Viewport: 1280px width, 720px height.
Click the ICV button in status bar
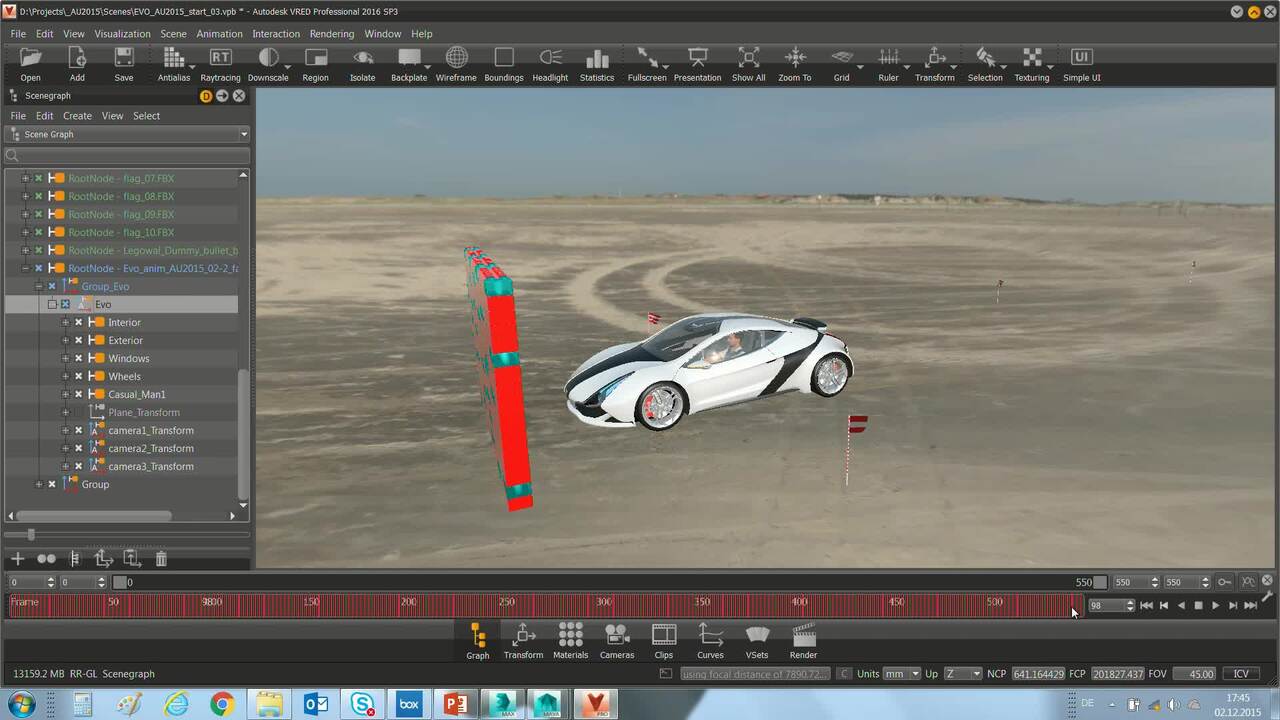click(1242, 674)
